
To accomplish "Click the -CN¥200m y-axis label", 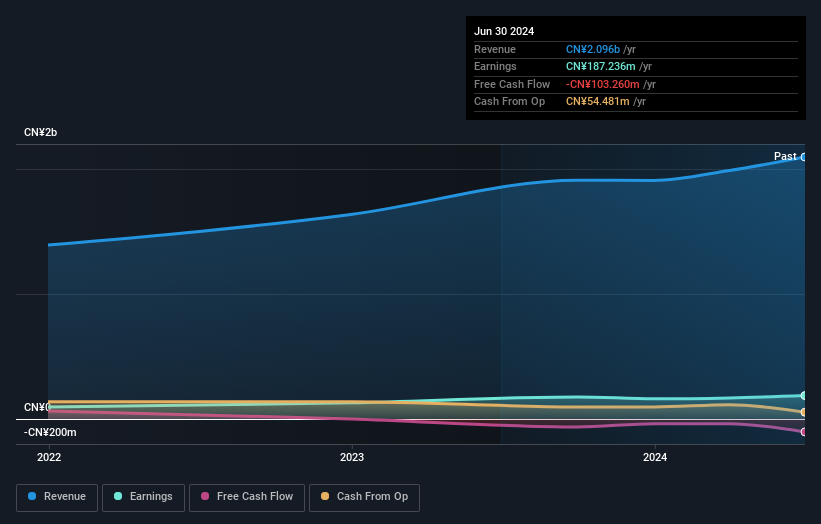I will pyautogui.click(x=50, y=432).
